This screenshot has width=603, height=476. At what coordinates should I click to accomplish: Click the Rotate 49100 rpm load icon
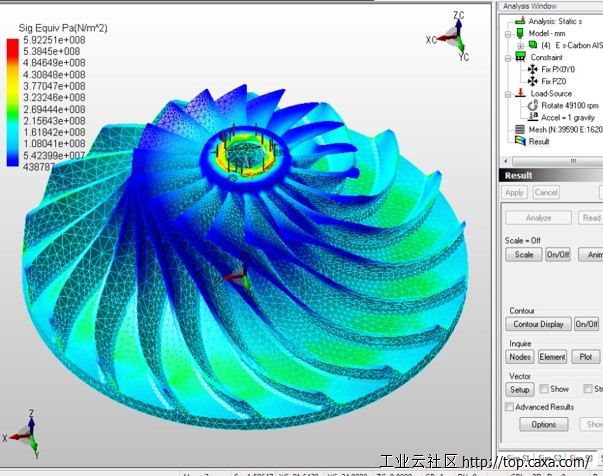pos(533,105)
